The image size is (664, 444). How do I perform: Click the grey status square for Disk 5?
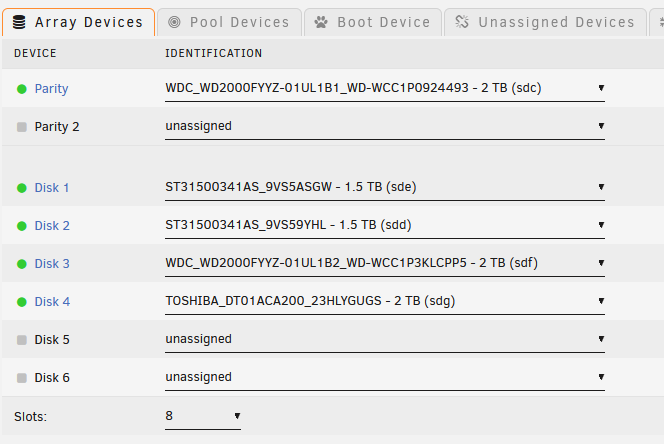[22, 340]
